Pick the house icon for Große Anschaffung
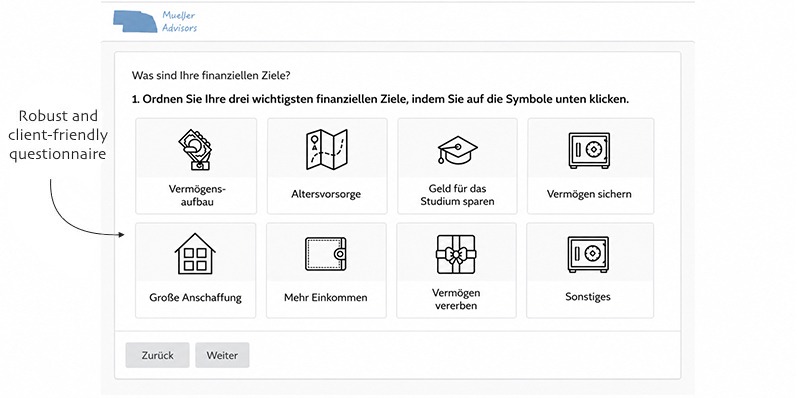 pyautogui.click(x=195, y=254)
